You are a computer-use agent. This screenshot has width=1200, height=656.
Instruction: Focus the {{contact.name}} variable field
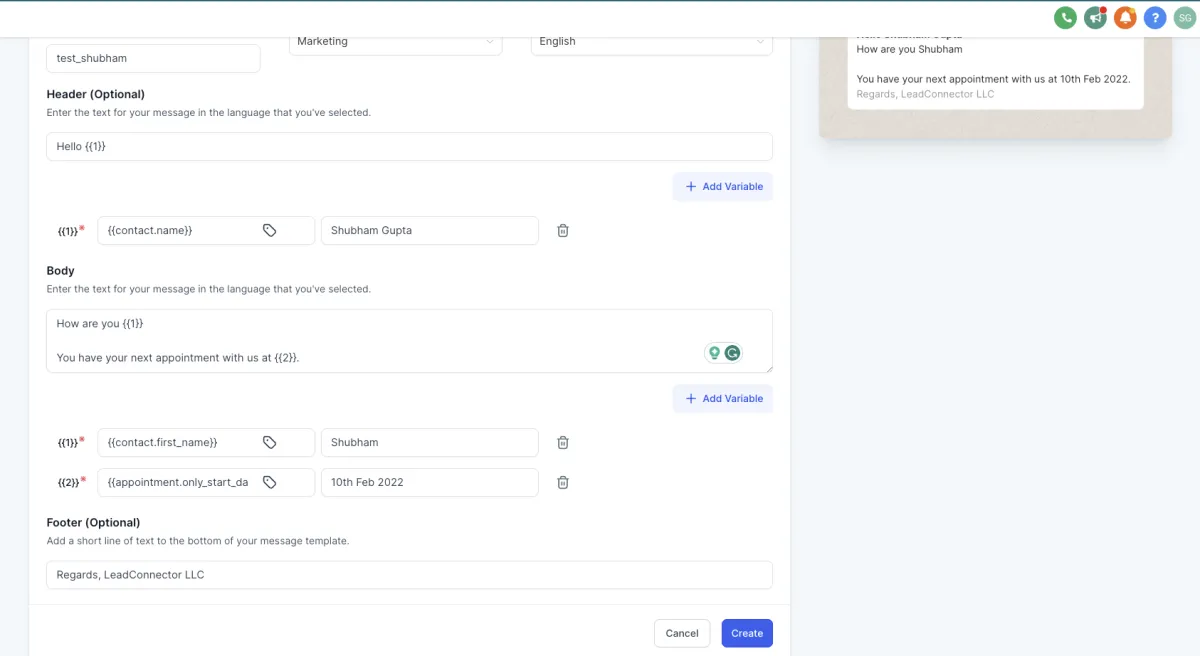[x=206, y=230]
